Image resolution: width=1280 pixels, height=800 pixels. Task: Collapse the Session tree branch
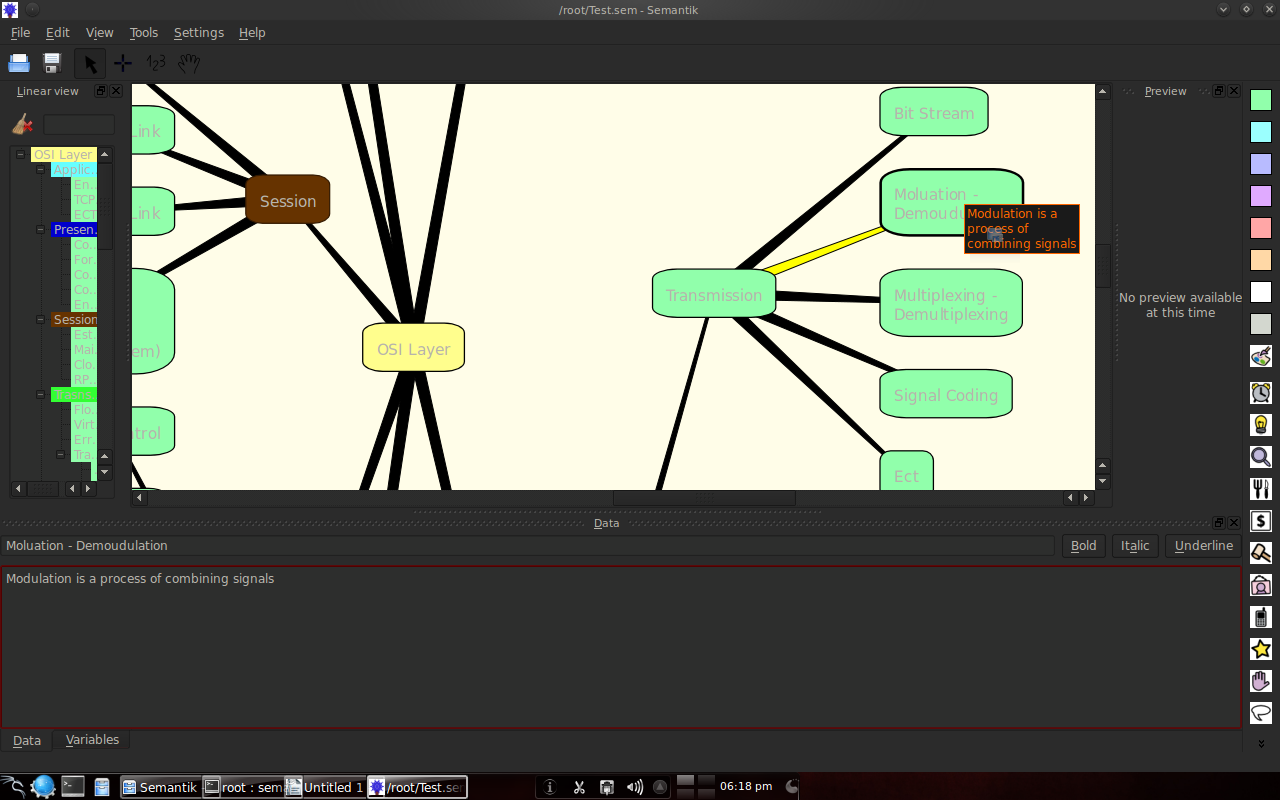tap(41, 320)
